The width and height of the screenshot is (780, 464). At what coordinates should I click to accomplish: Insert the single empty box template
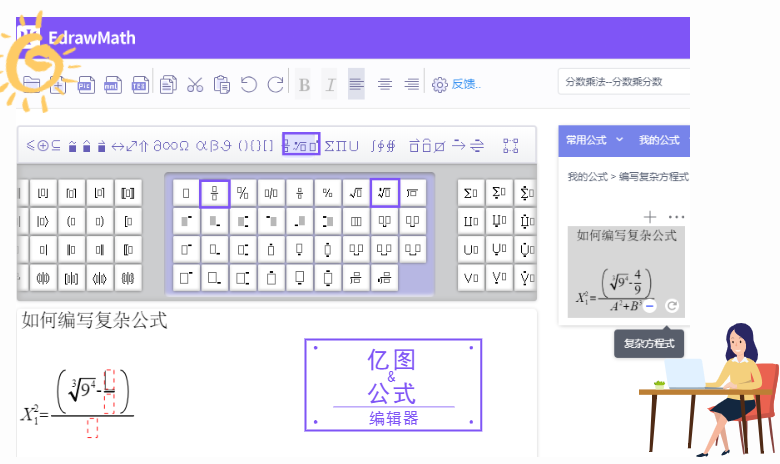(x=186, y=193)
